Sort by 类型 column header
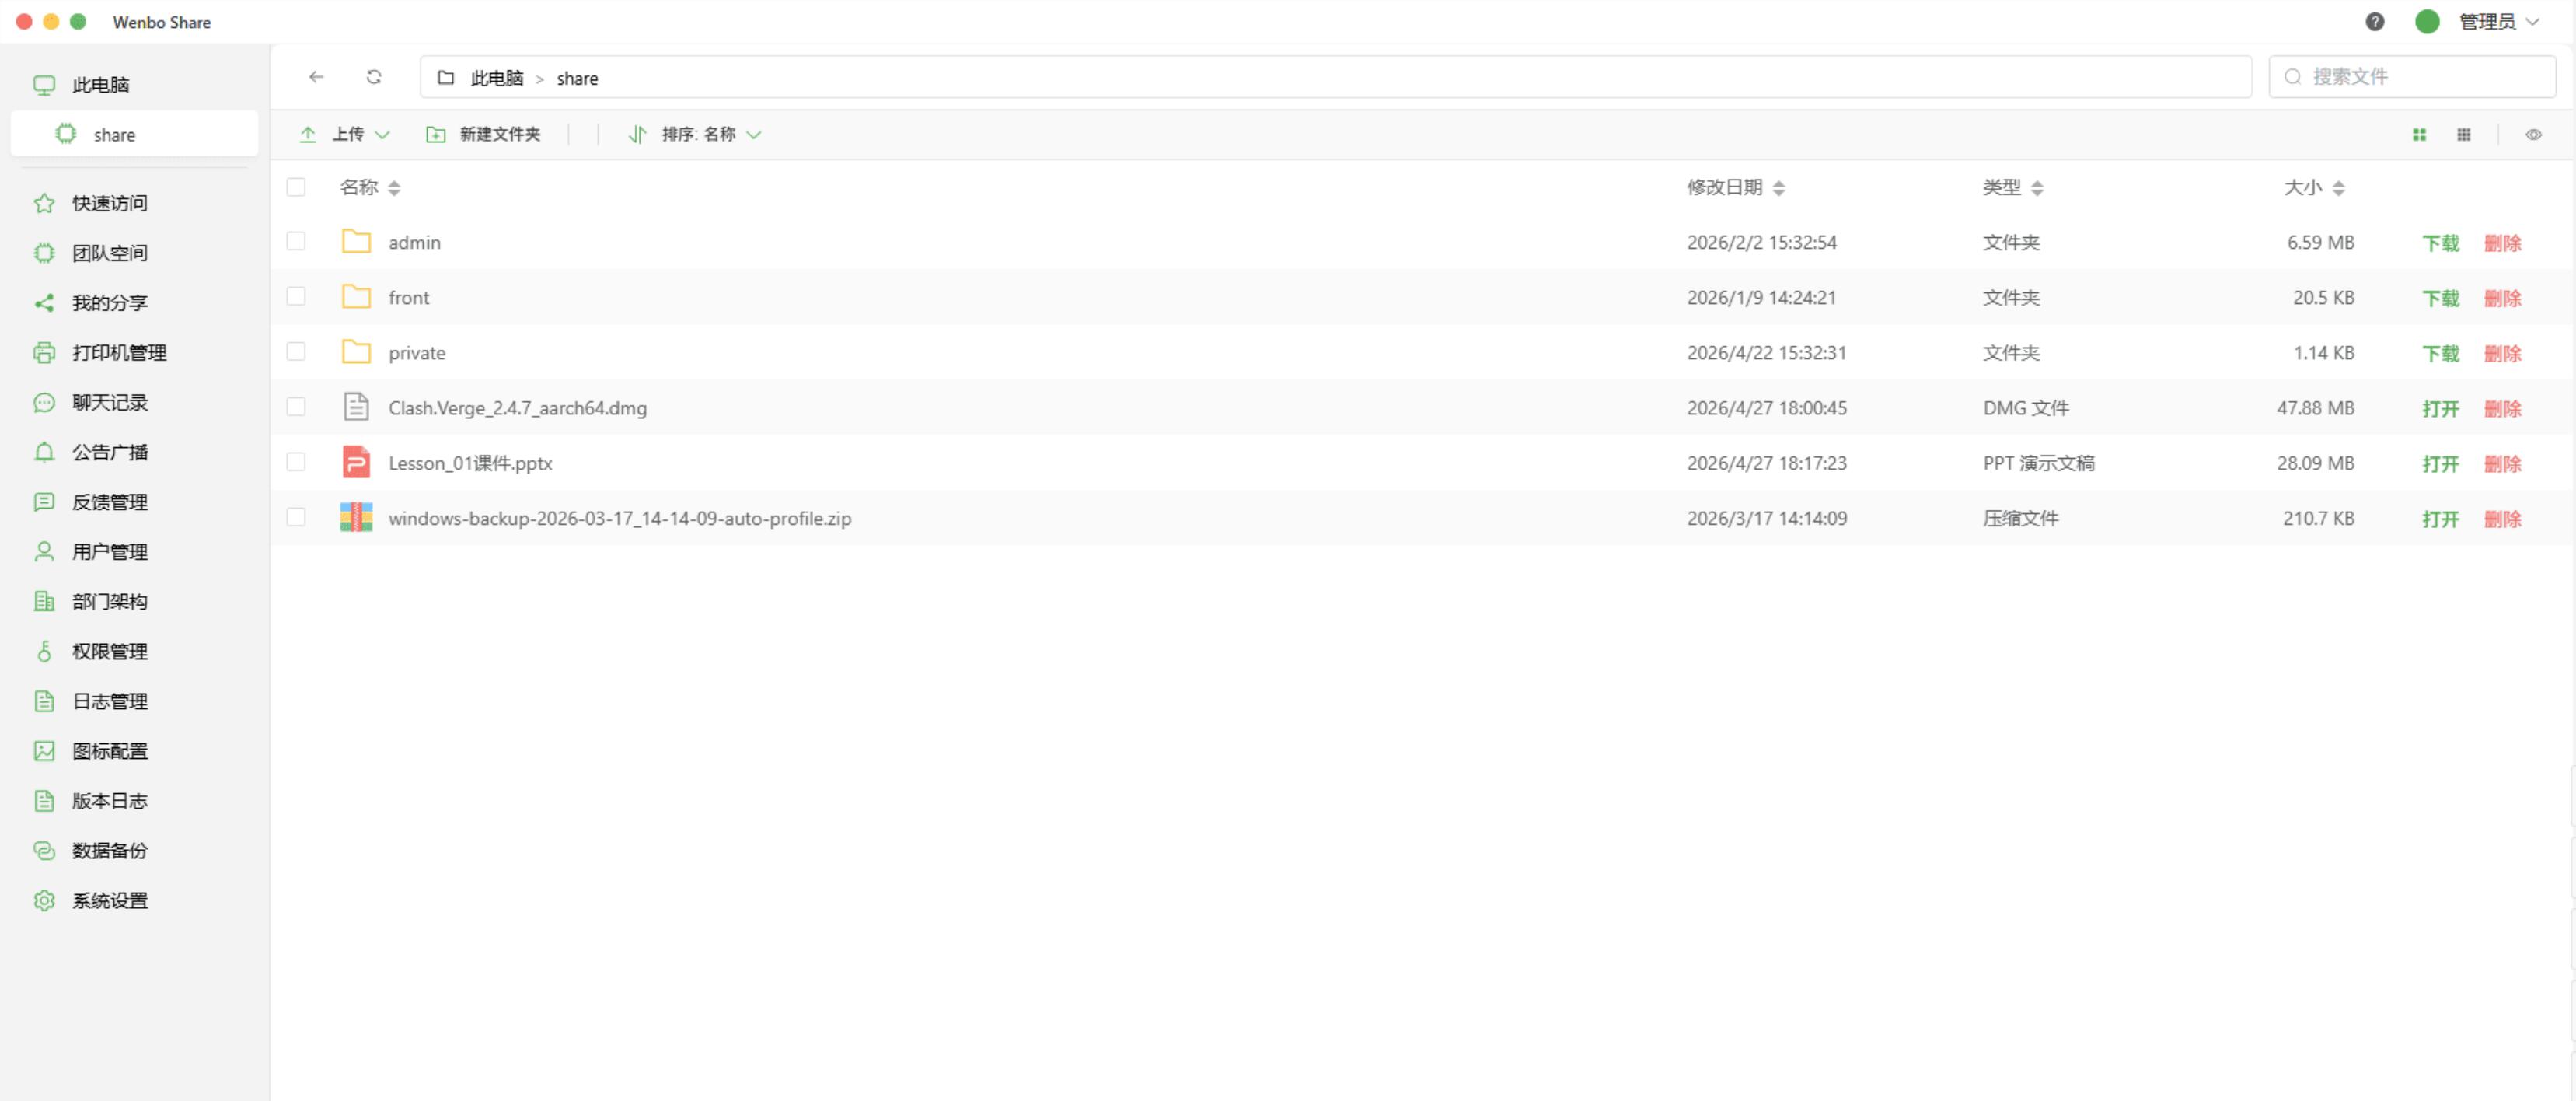2576x1101 pixels. coord(2013,187)
